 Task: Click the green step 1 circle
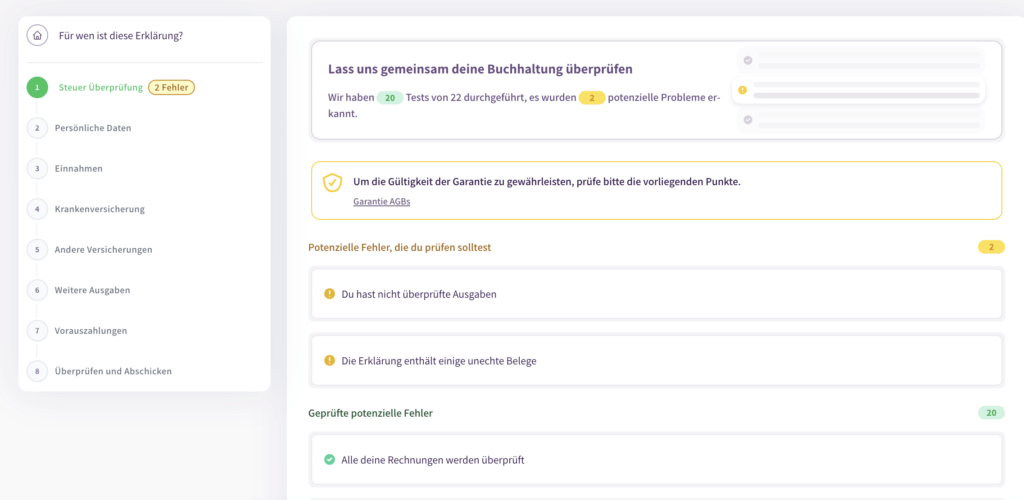coord(37,87)
